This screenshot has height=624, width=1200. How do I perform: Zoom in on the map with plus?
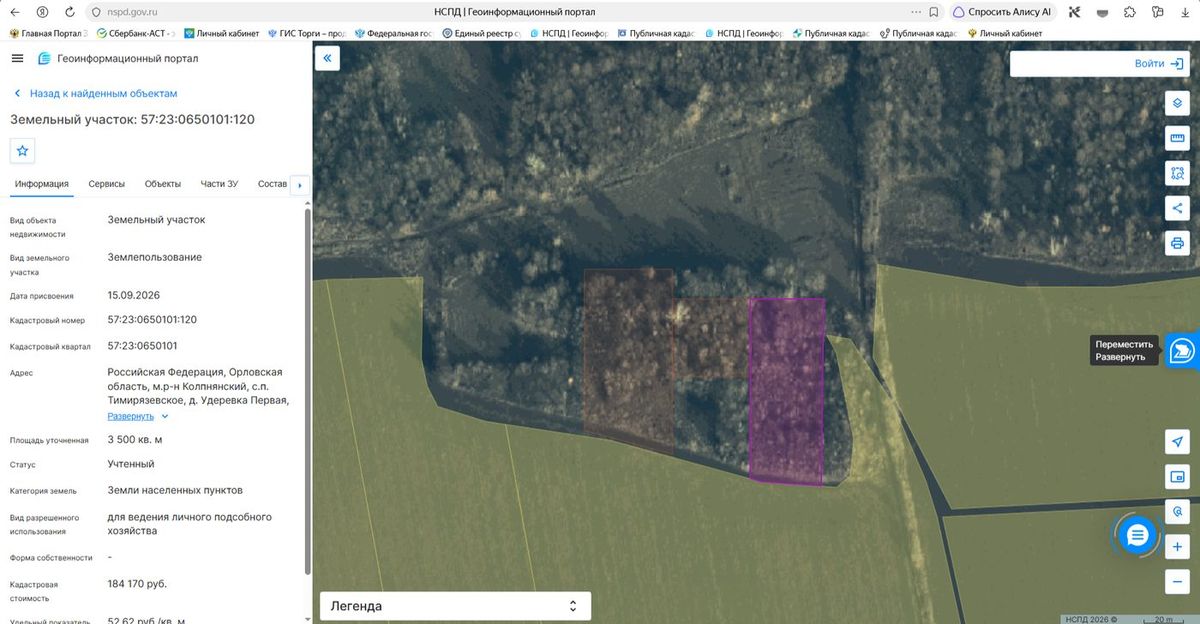(1177, 547)
